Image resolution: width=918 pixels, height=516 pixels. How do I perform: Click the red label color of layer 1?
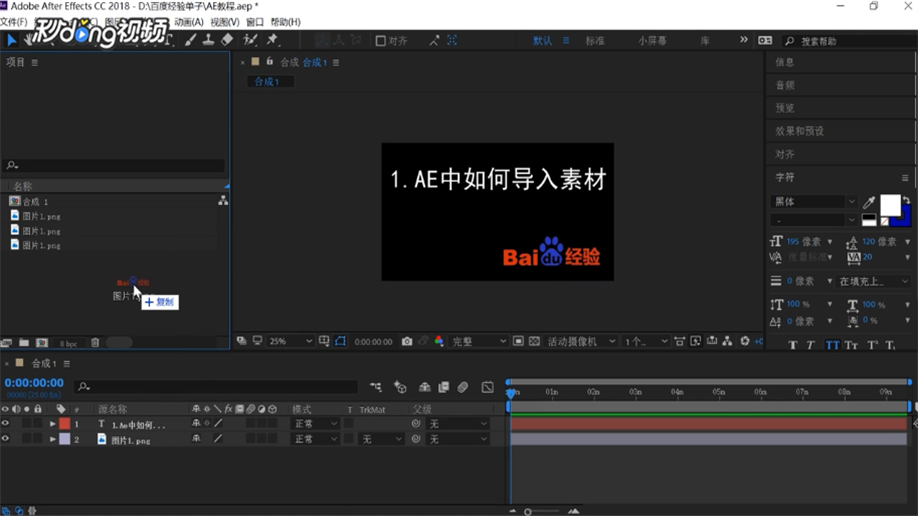[64, 423]
